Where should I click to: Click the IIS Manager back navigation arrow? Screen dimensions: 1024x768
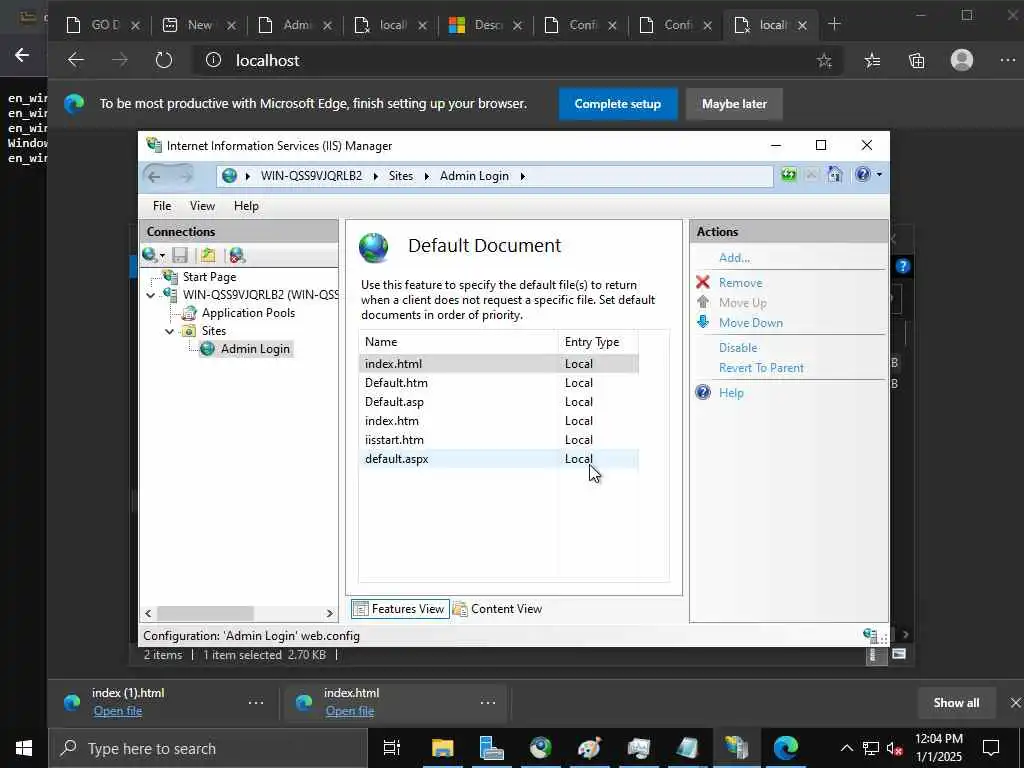click(x=154, y=176)
